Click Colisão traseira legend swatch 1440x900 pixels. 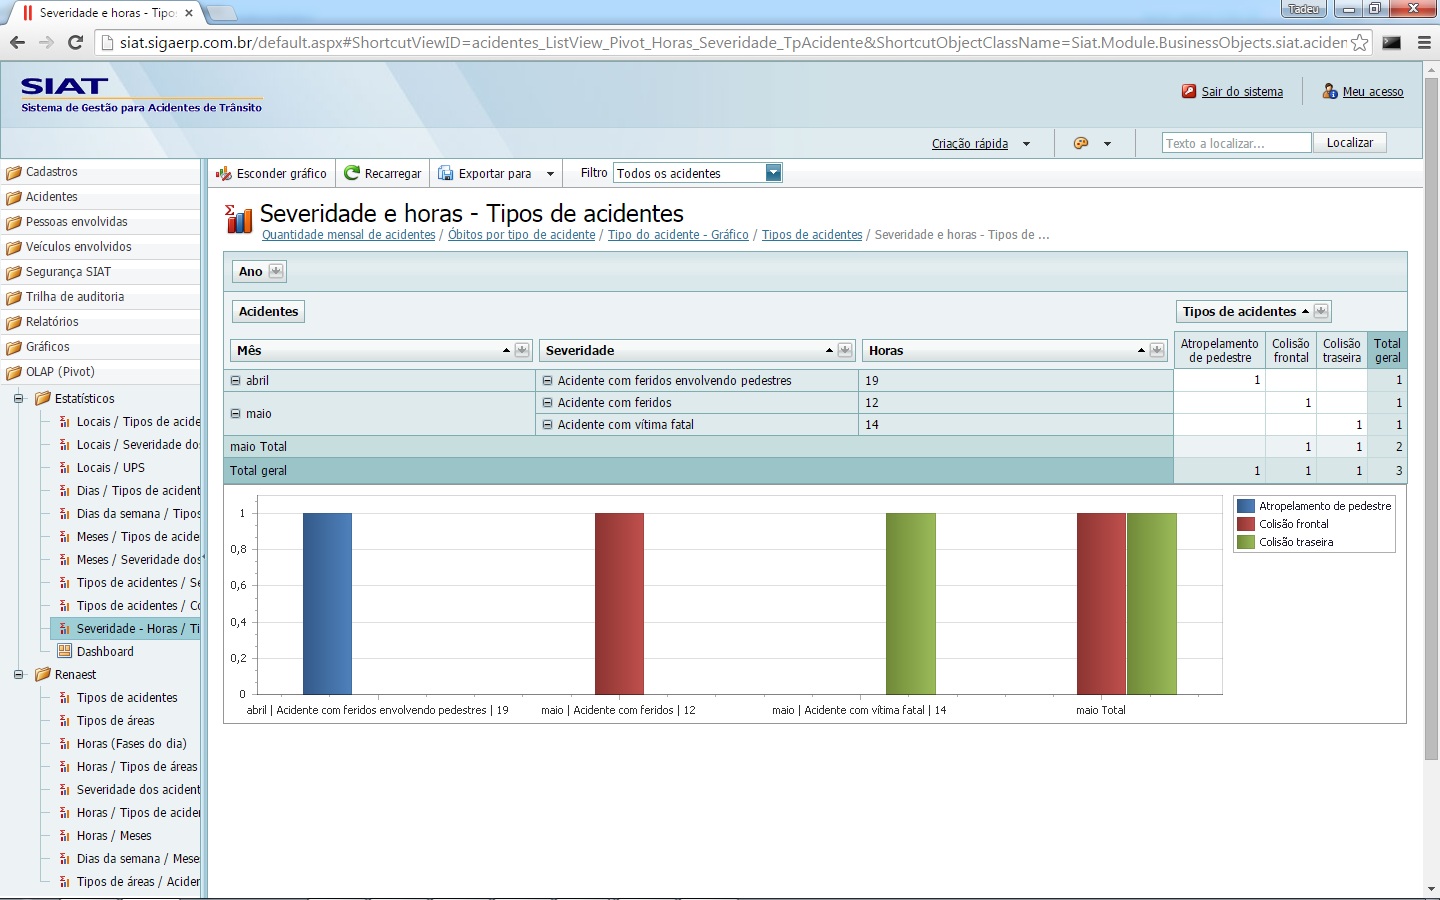tap(1246, 542)
